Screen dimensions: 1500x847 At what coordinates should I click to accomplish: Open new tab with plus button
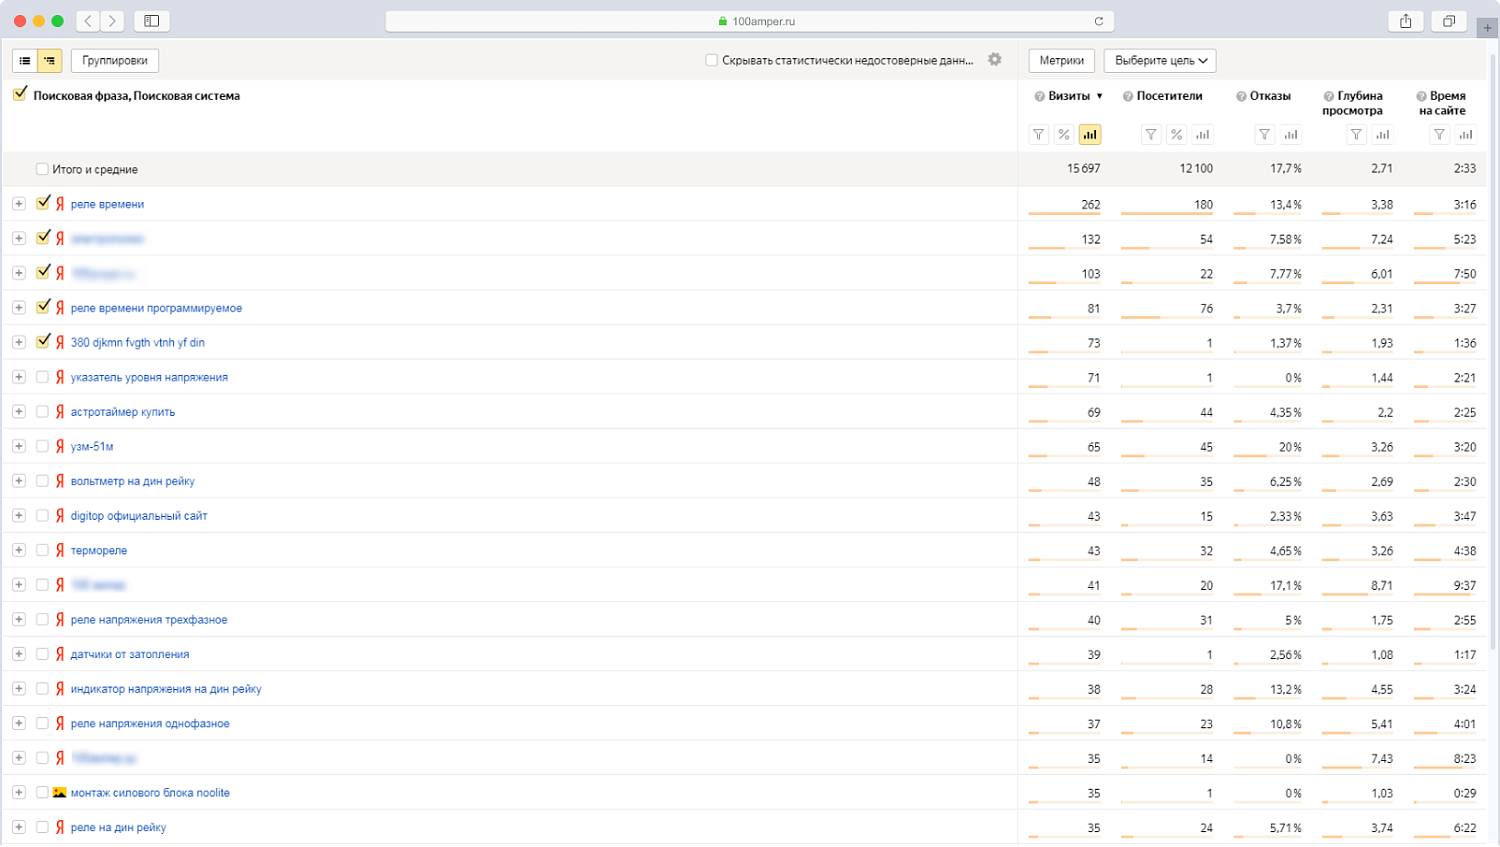(1488, 27)
